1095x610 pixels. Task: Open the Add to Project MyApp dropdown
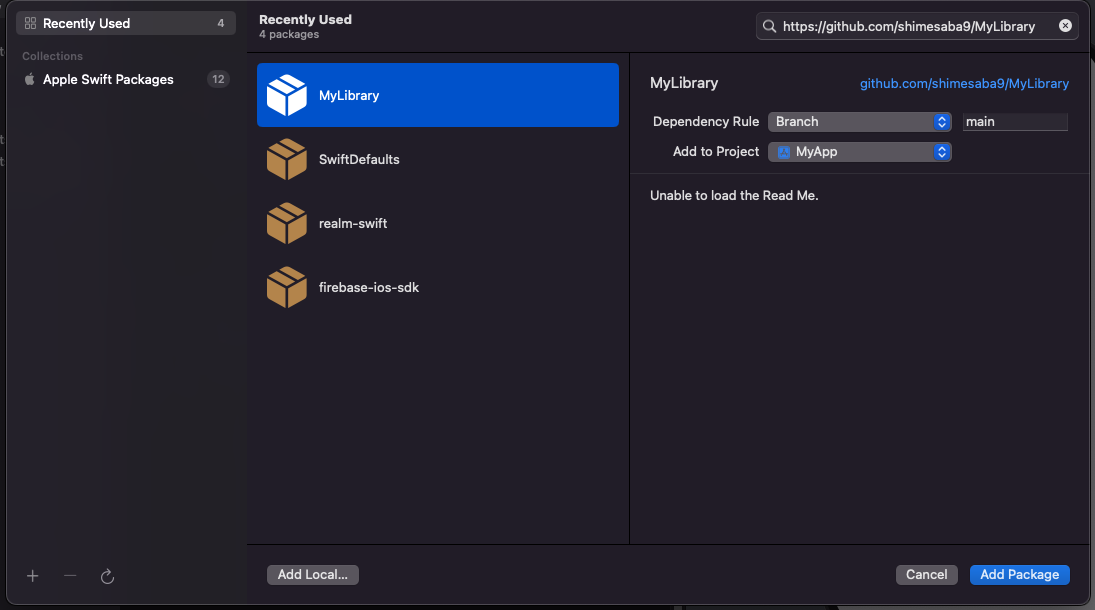tap(860, 152)
